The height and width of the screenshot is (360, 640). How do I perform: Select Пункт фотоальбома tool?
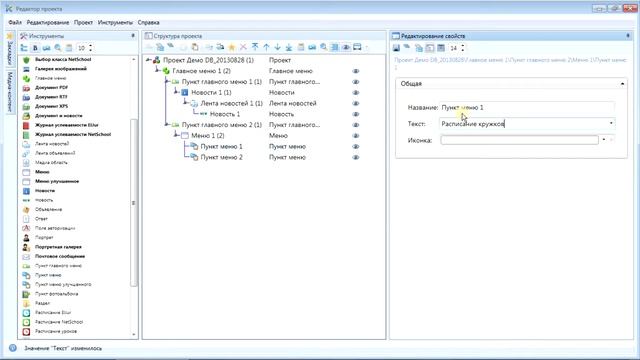pos(56,294)
